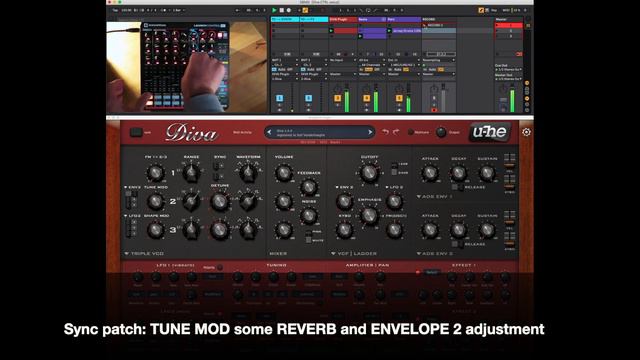Expand the ENV2 source menu beside Tune Mod
640x360 pixels.
[132, 187]
